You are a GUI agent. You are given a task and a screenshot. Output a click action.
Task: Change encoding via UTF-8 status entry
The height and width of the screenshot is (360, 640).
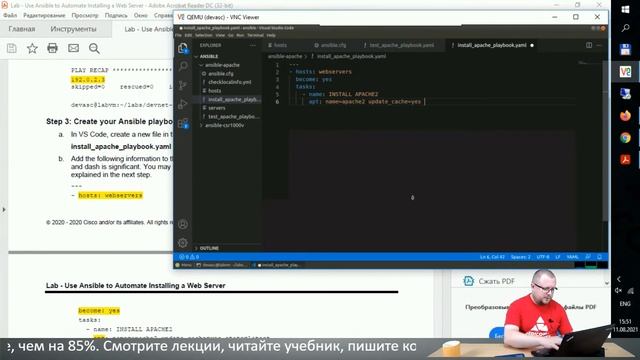pos(543,257)
